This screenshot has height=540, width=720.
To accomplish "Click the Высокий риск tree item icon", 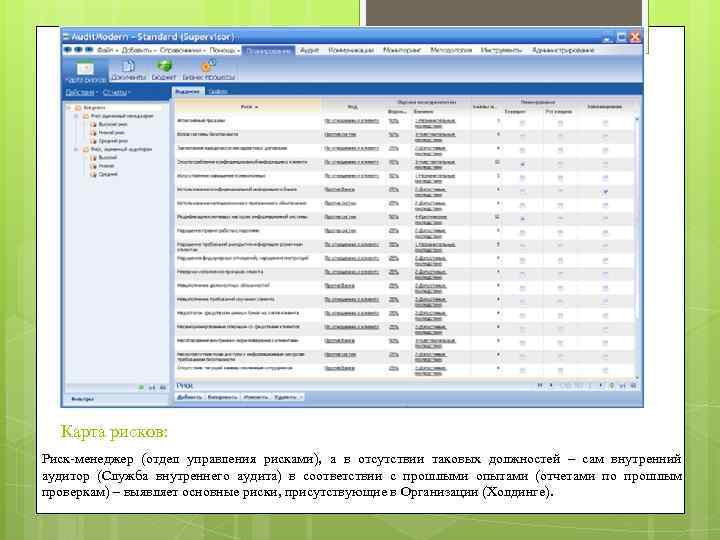I will click(x=94, y=124).
